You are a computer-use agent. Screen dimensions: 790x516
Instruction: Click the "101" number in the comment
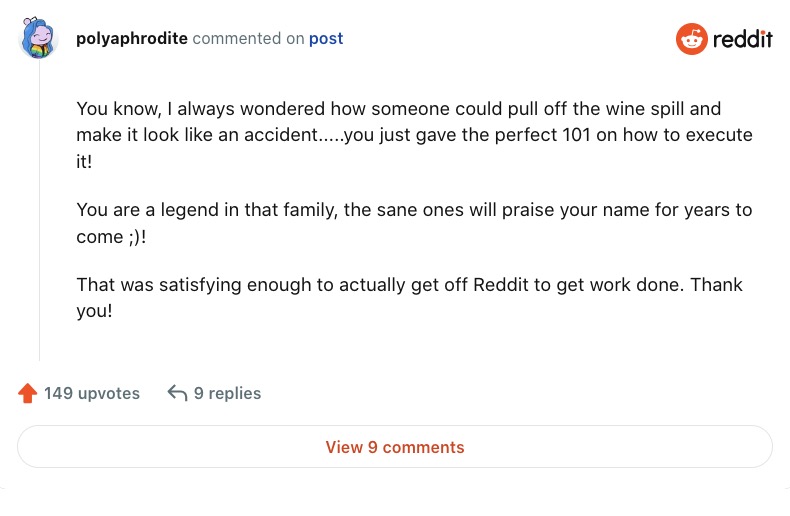pyautogui.click(x=575, y=134)
